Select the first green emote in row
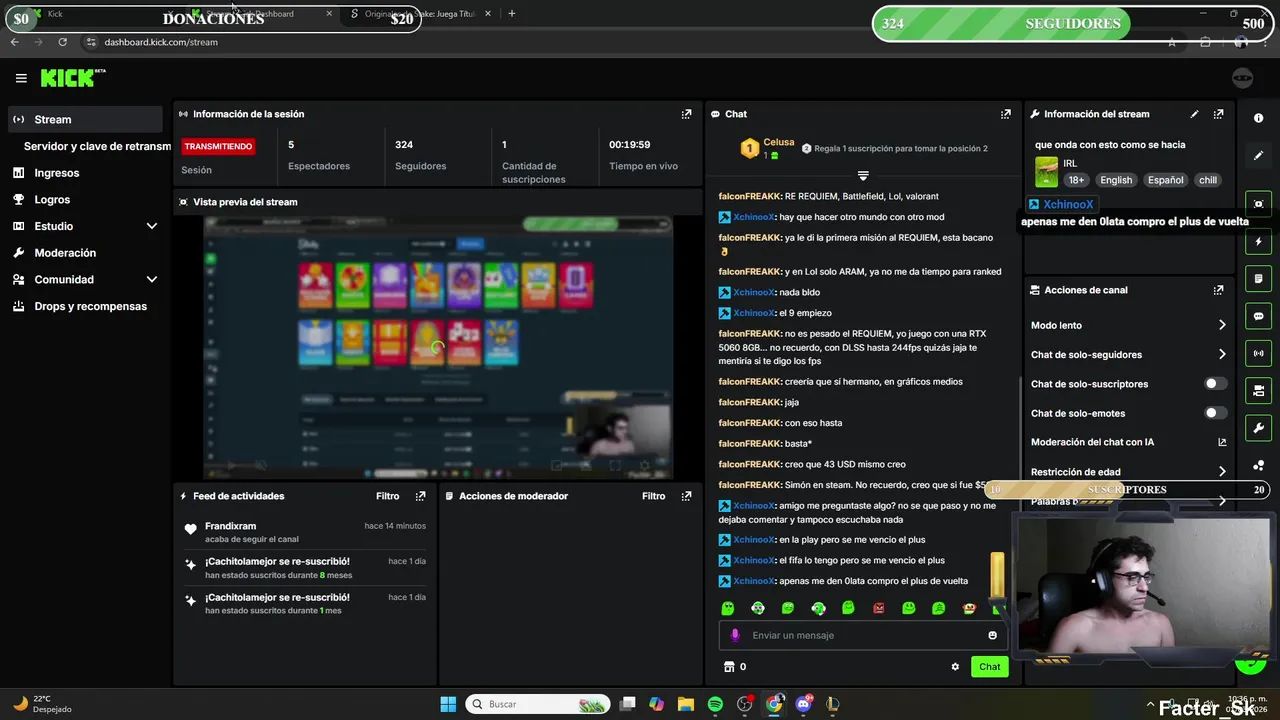This screenshot has width=1280, height=720. pyautogui.click(x=728, y=608)
